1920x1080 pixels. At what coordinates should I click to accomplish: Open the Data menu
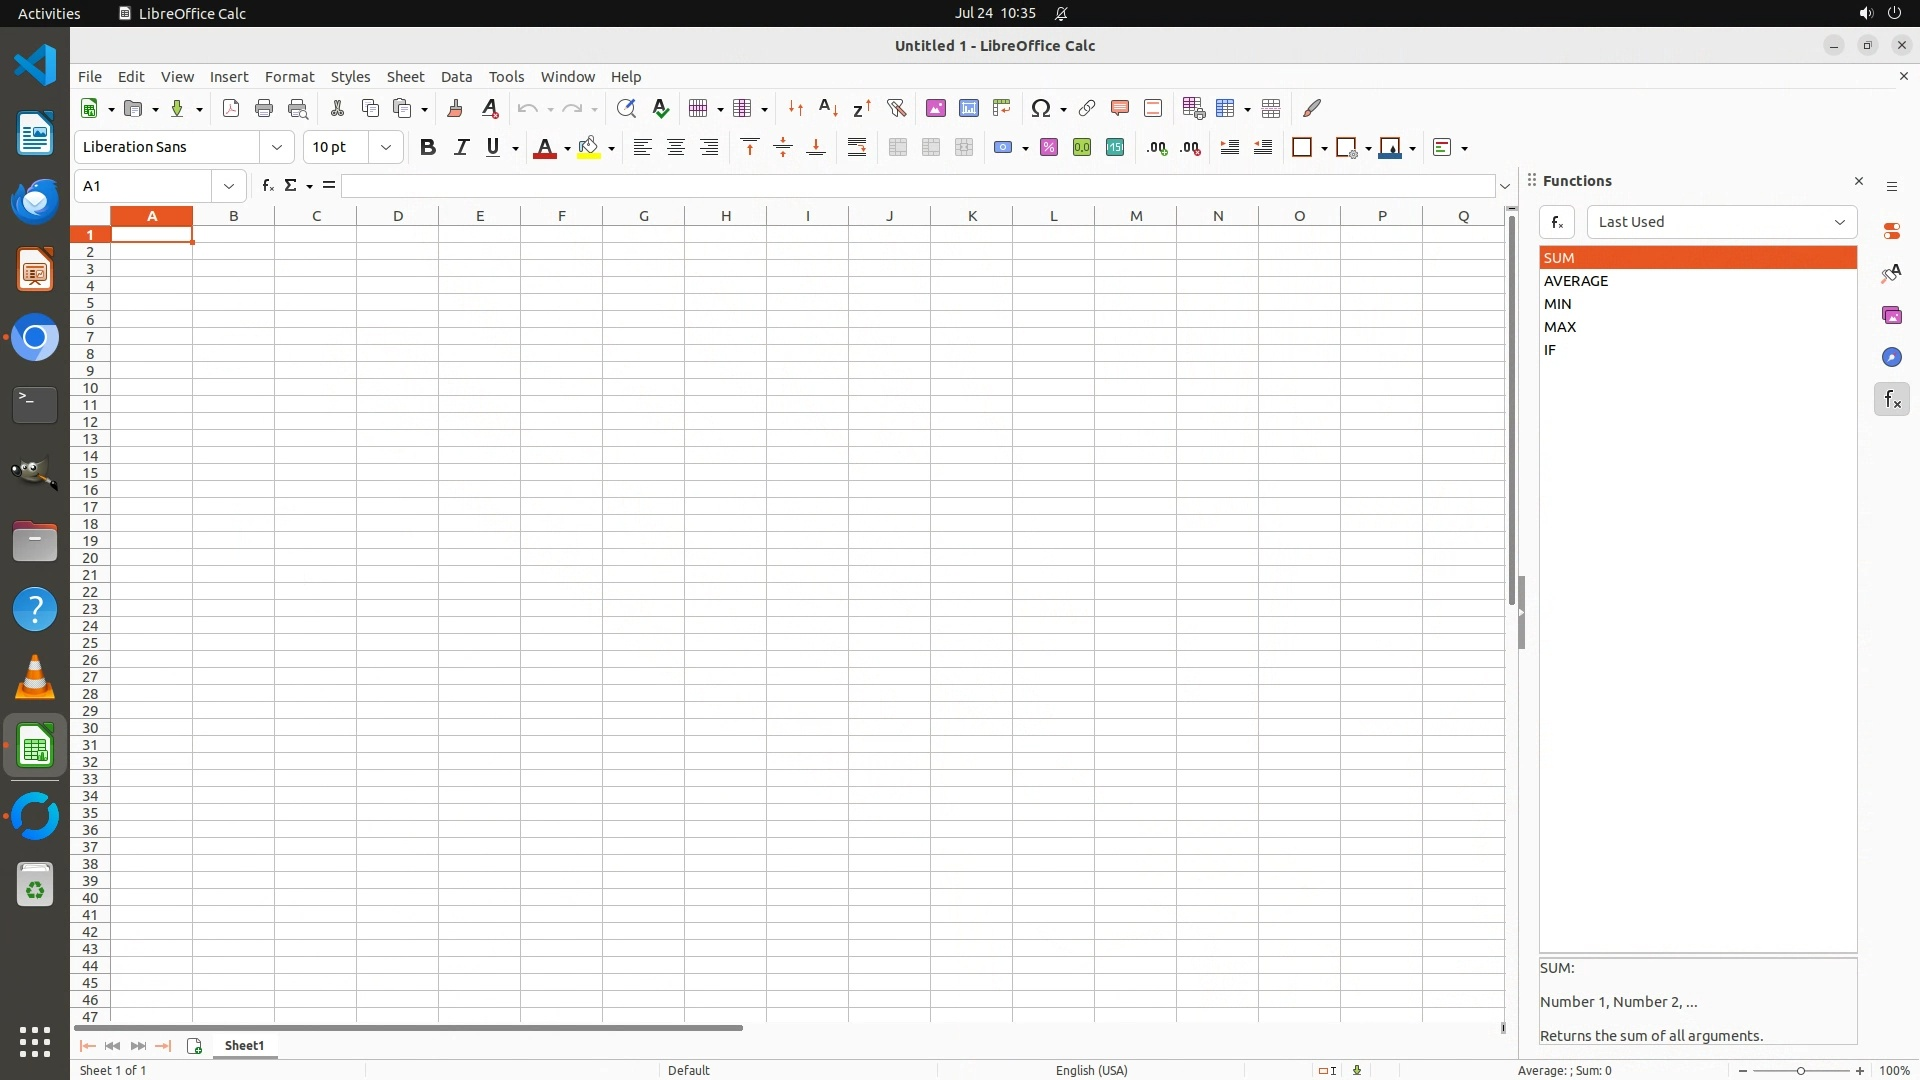point(456,77)
